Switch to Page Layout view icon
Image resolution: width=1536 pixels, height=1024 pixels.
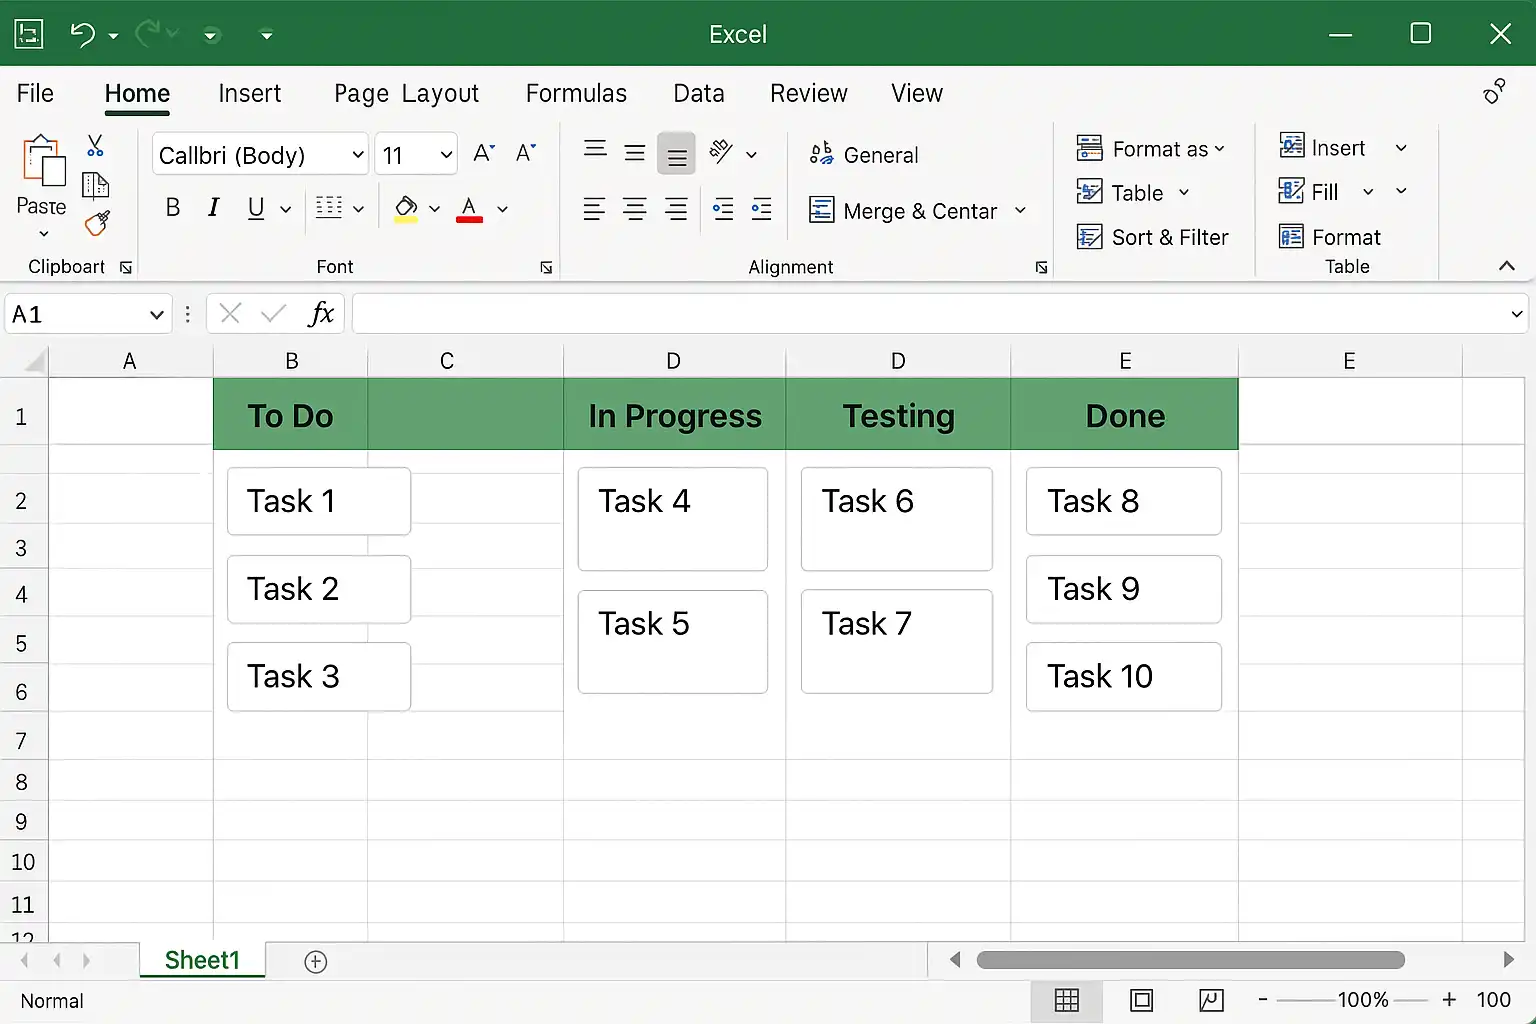click(x=1141, y=1000)
